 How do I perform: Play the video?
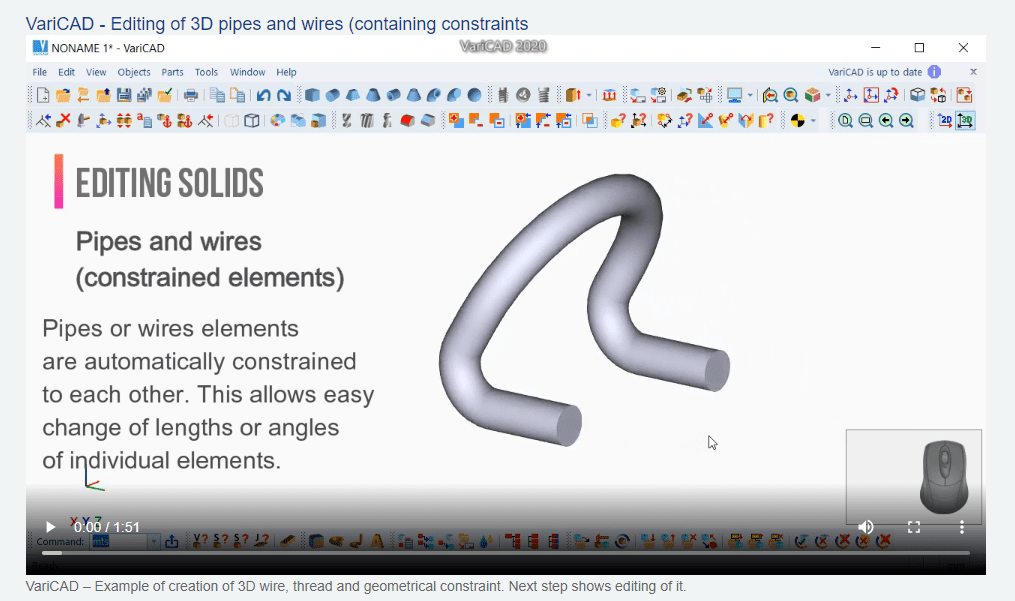click(x=50, y=527)
